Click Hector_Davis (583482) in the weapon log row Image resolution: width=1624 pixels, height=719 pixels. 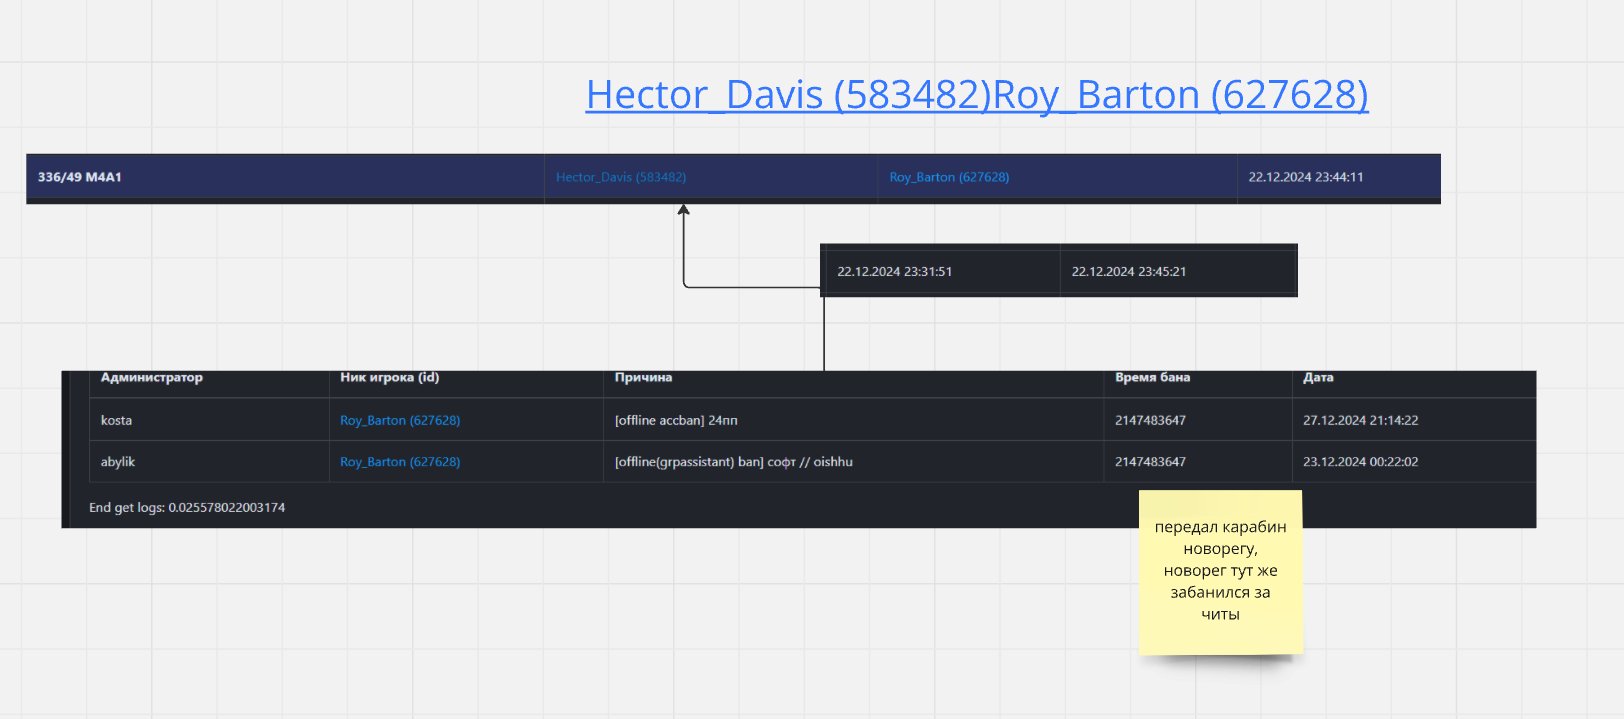[620, 177]
